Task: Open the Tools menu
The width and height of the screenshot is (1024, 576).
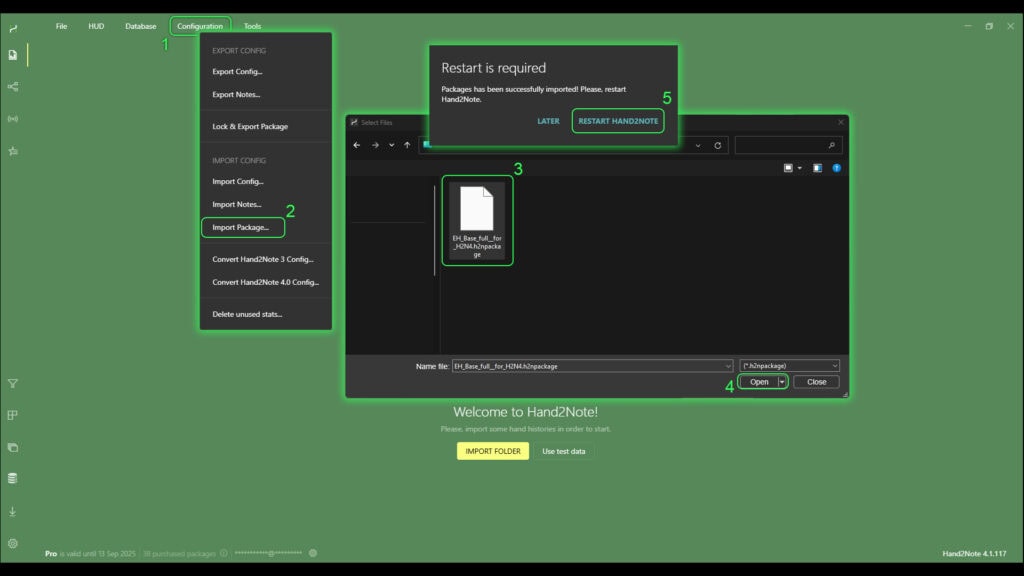Action: tap(252, 26)
